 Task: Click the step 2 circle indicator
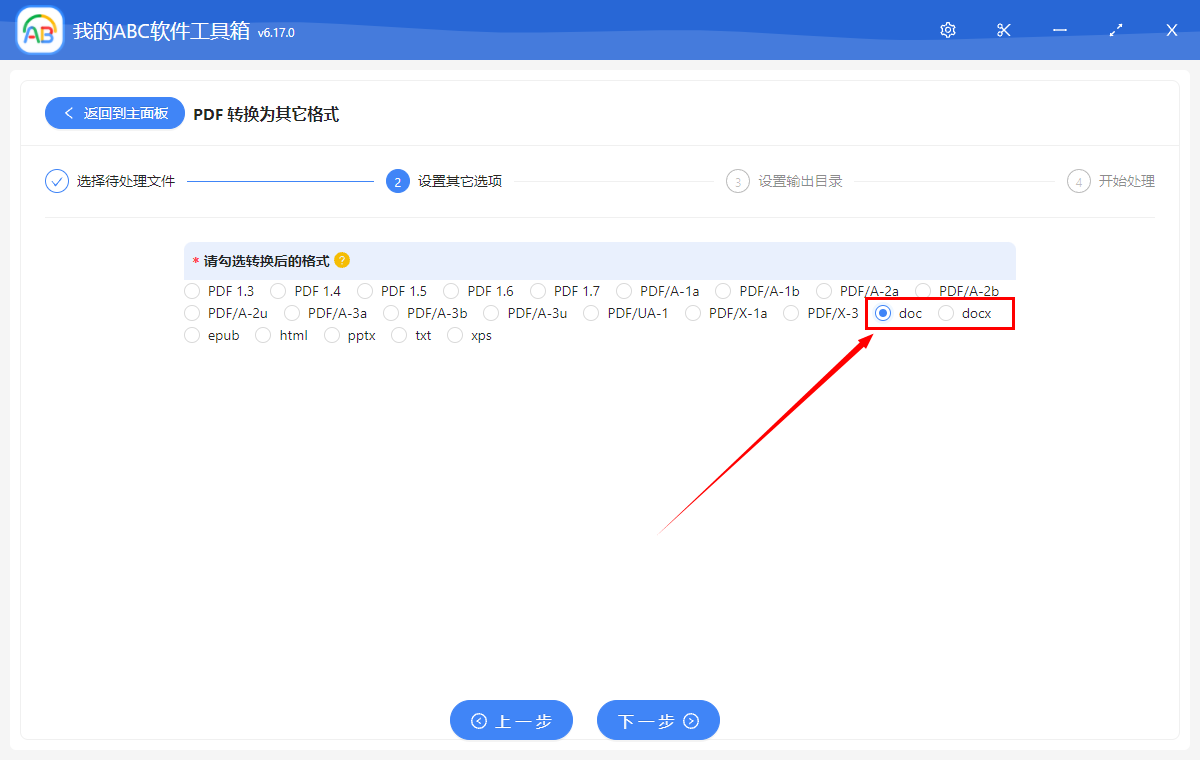pos(397,181)
